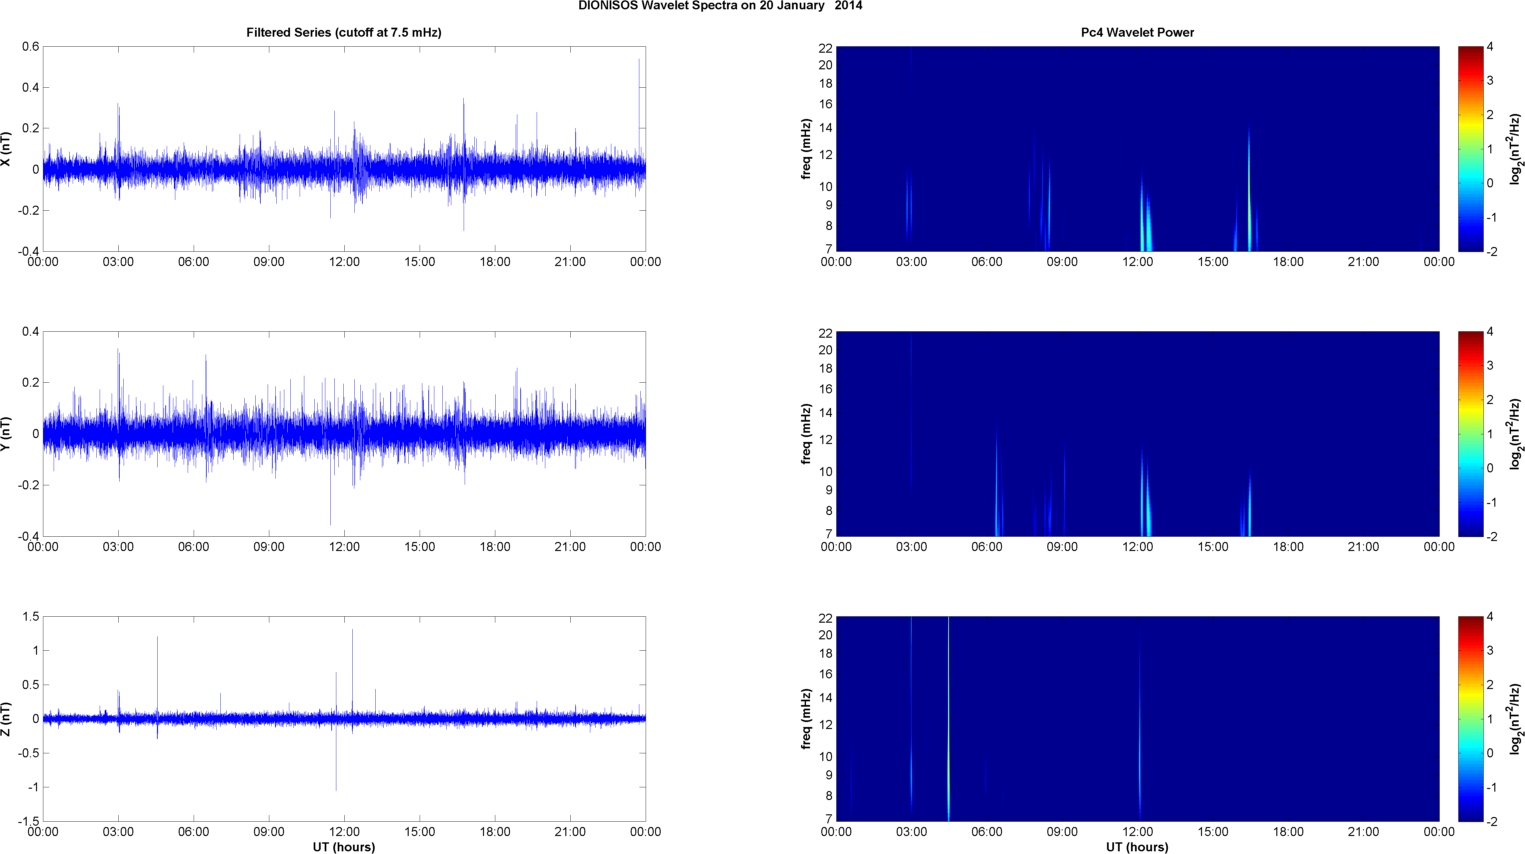
Task: Select the "UT (hours)" label under the Z series plot
Action: coord(344,847)
